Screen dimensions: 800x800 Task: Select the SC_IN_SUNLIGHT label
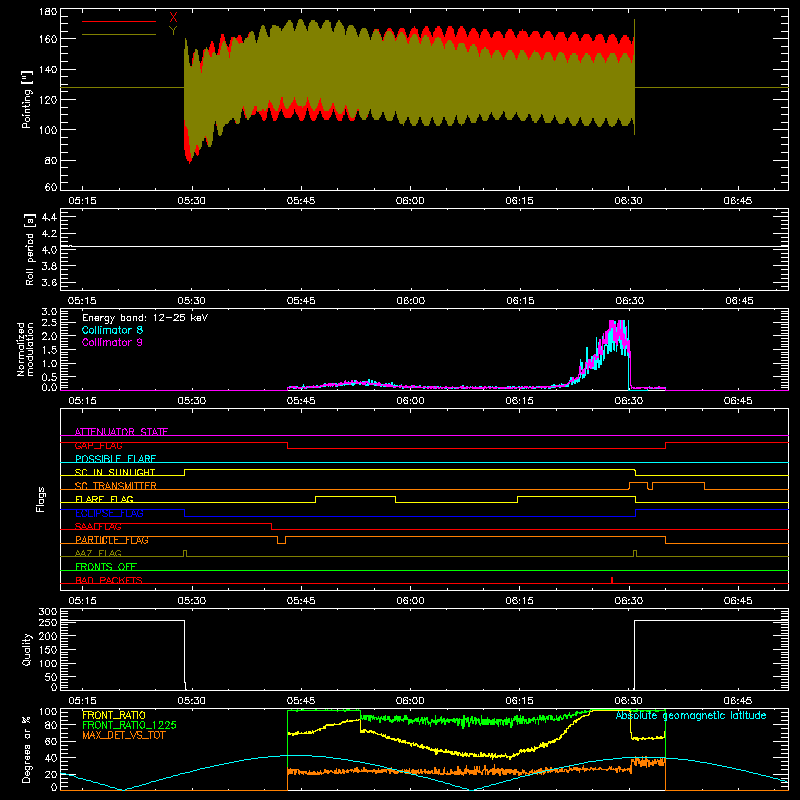point(115,472)
